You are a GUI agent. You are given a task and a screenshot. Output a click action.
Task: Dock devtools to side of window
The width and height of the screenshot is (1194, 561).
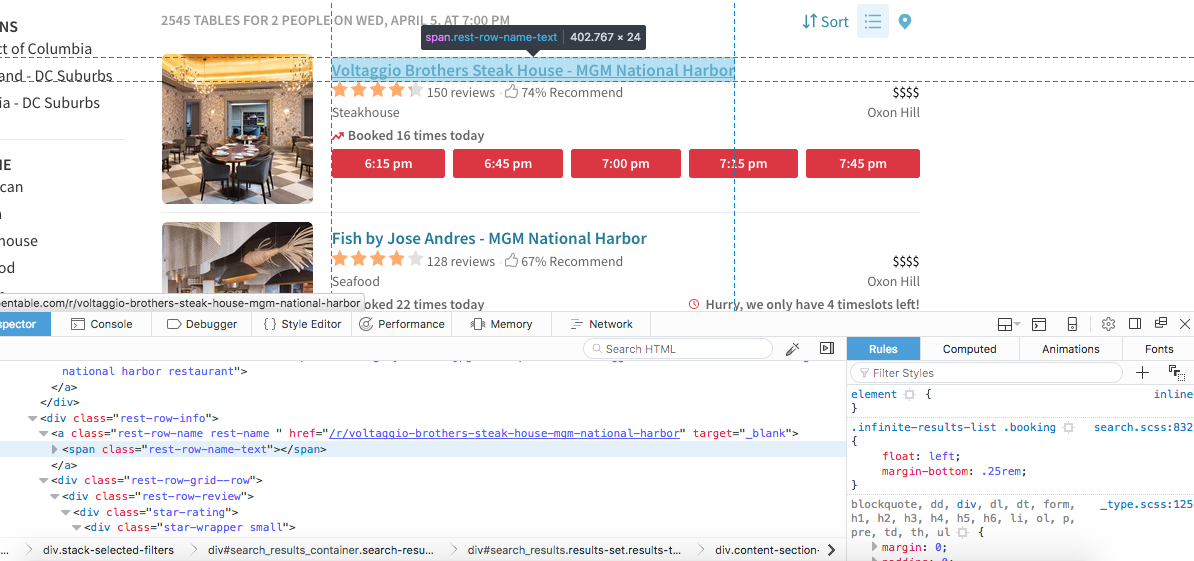tap(1135, 324)
